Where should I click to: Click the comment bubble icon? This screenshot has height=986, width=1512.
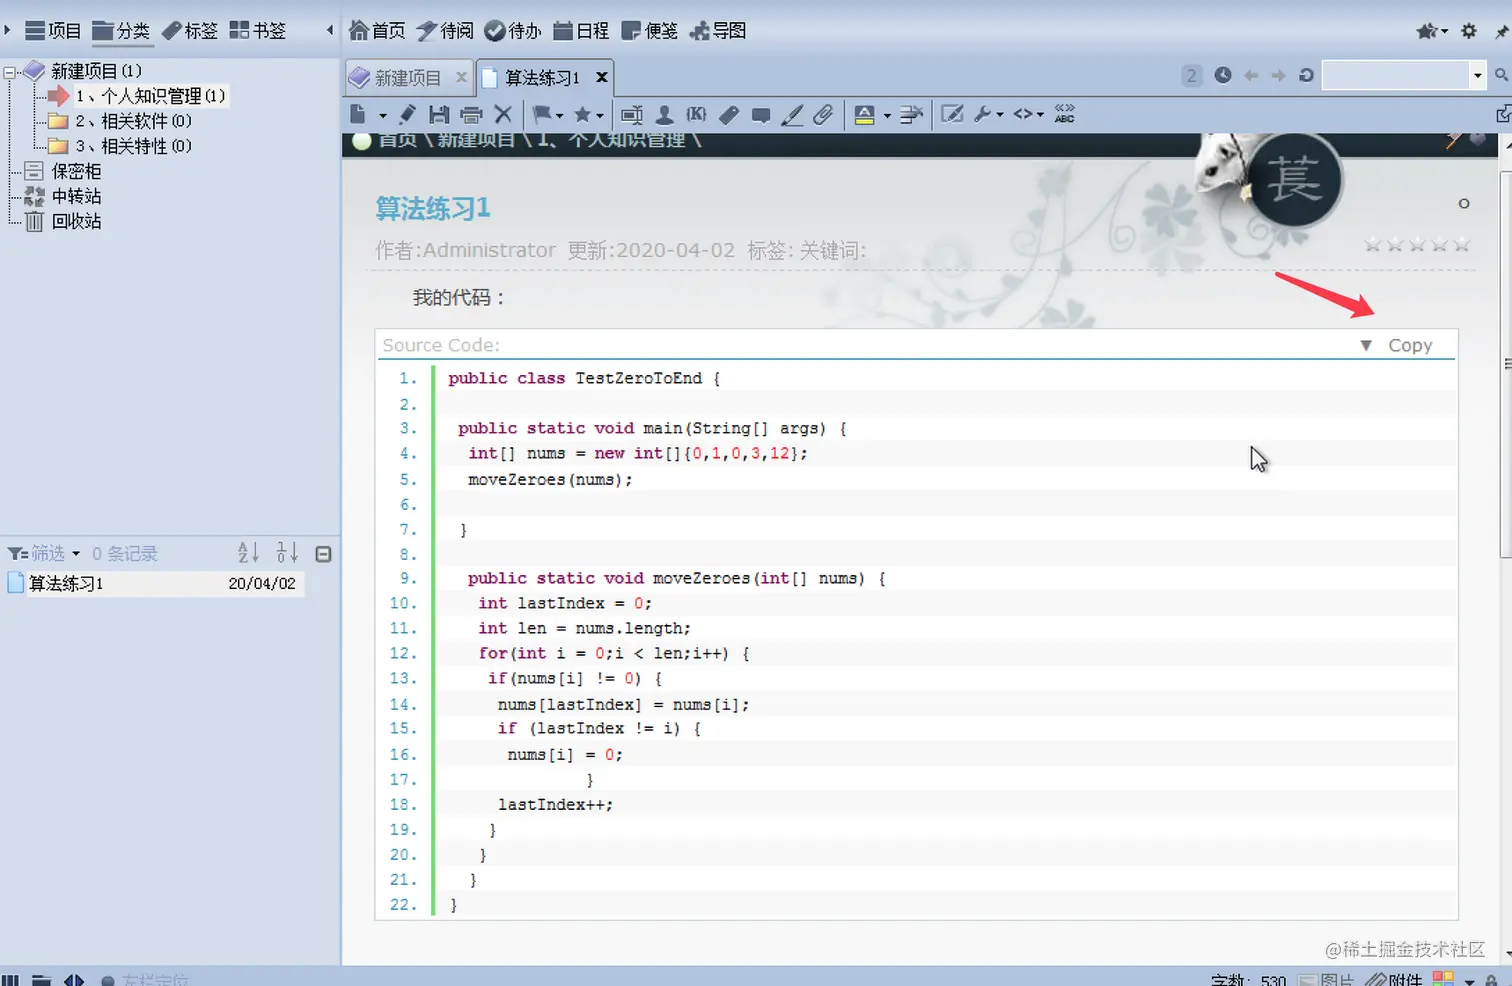click(761, 115)
